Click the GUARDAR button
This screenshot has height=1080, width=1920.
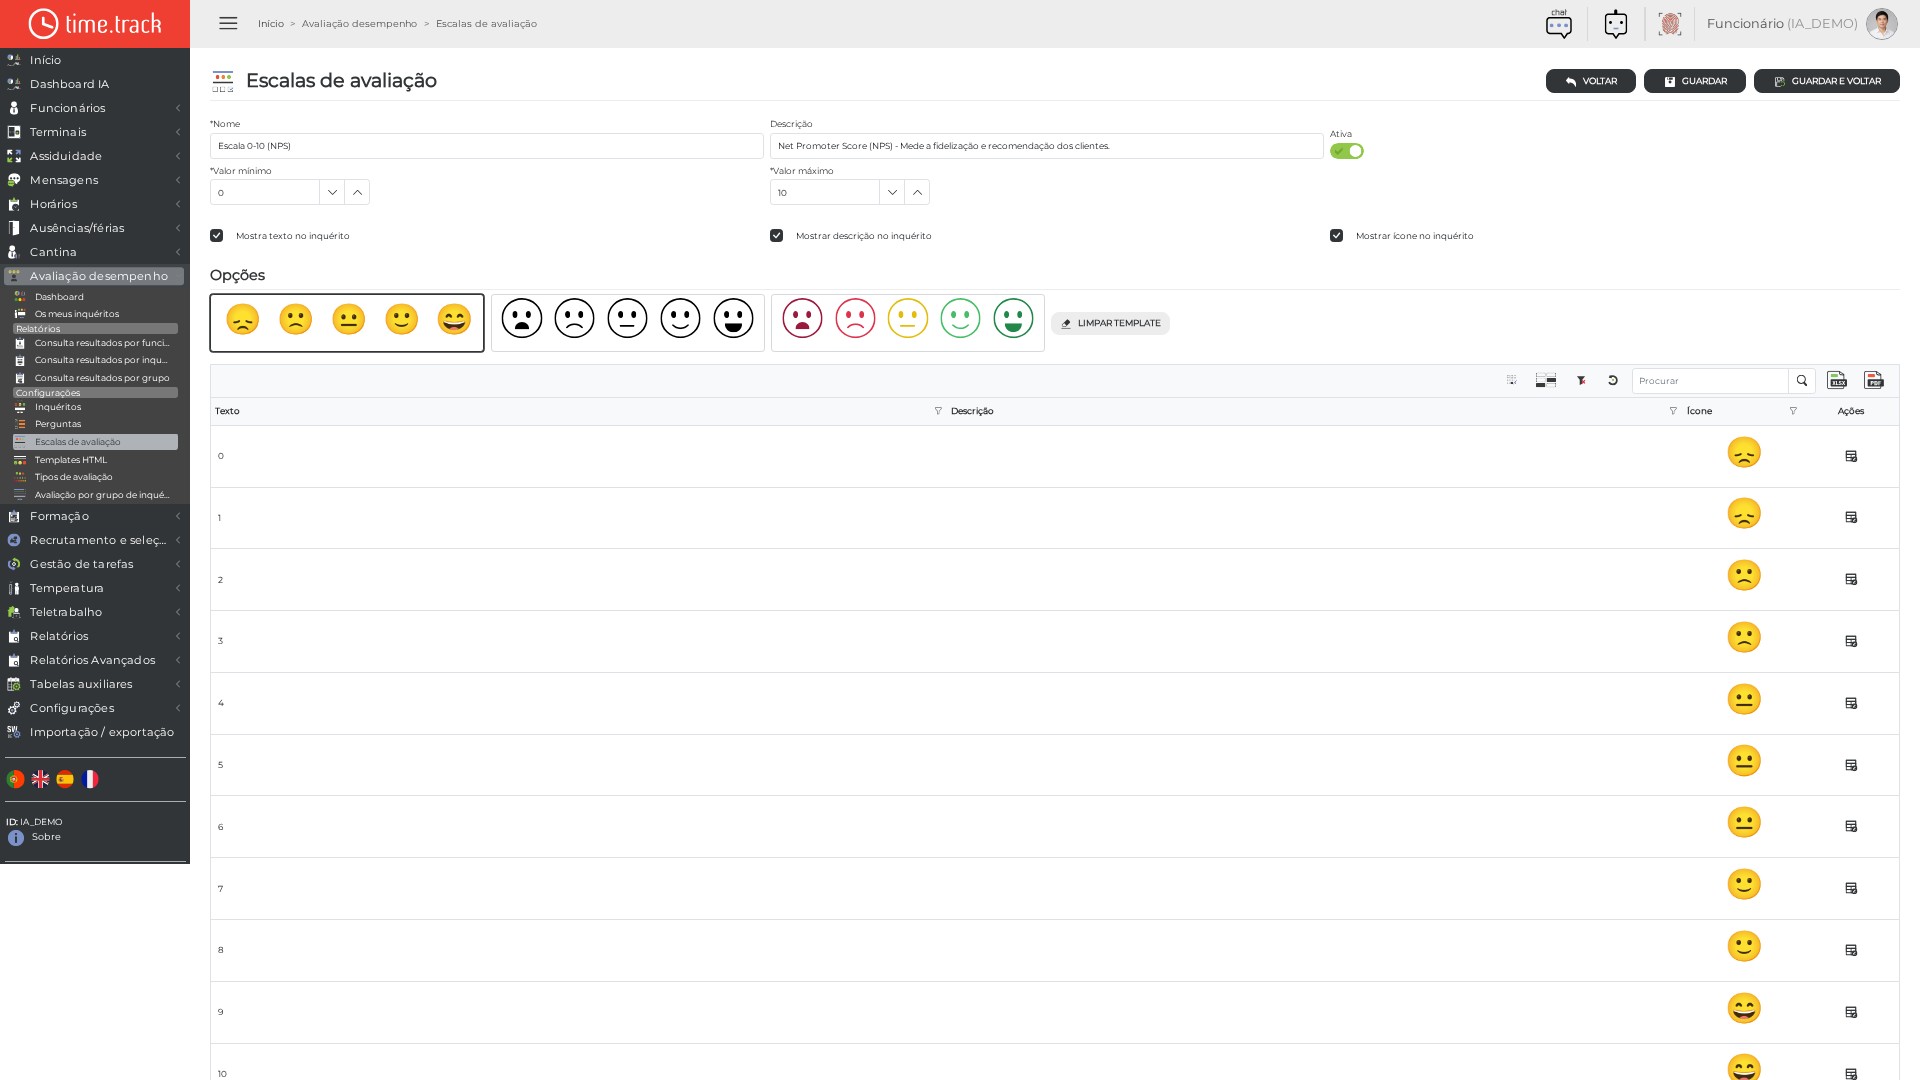click(1694, 81)
